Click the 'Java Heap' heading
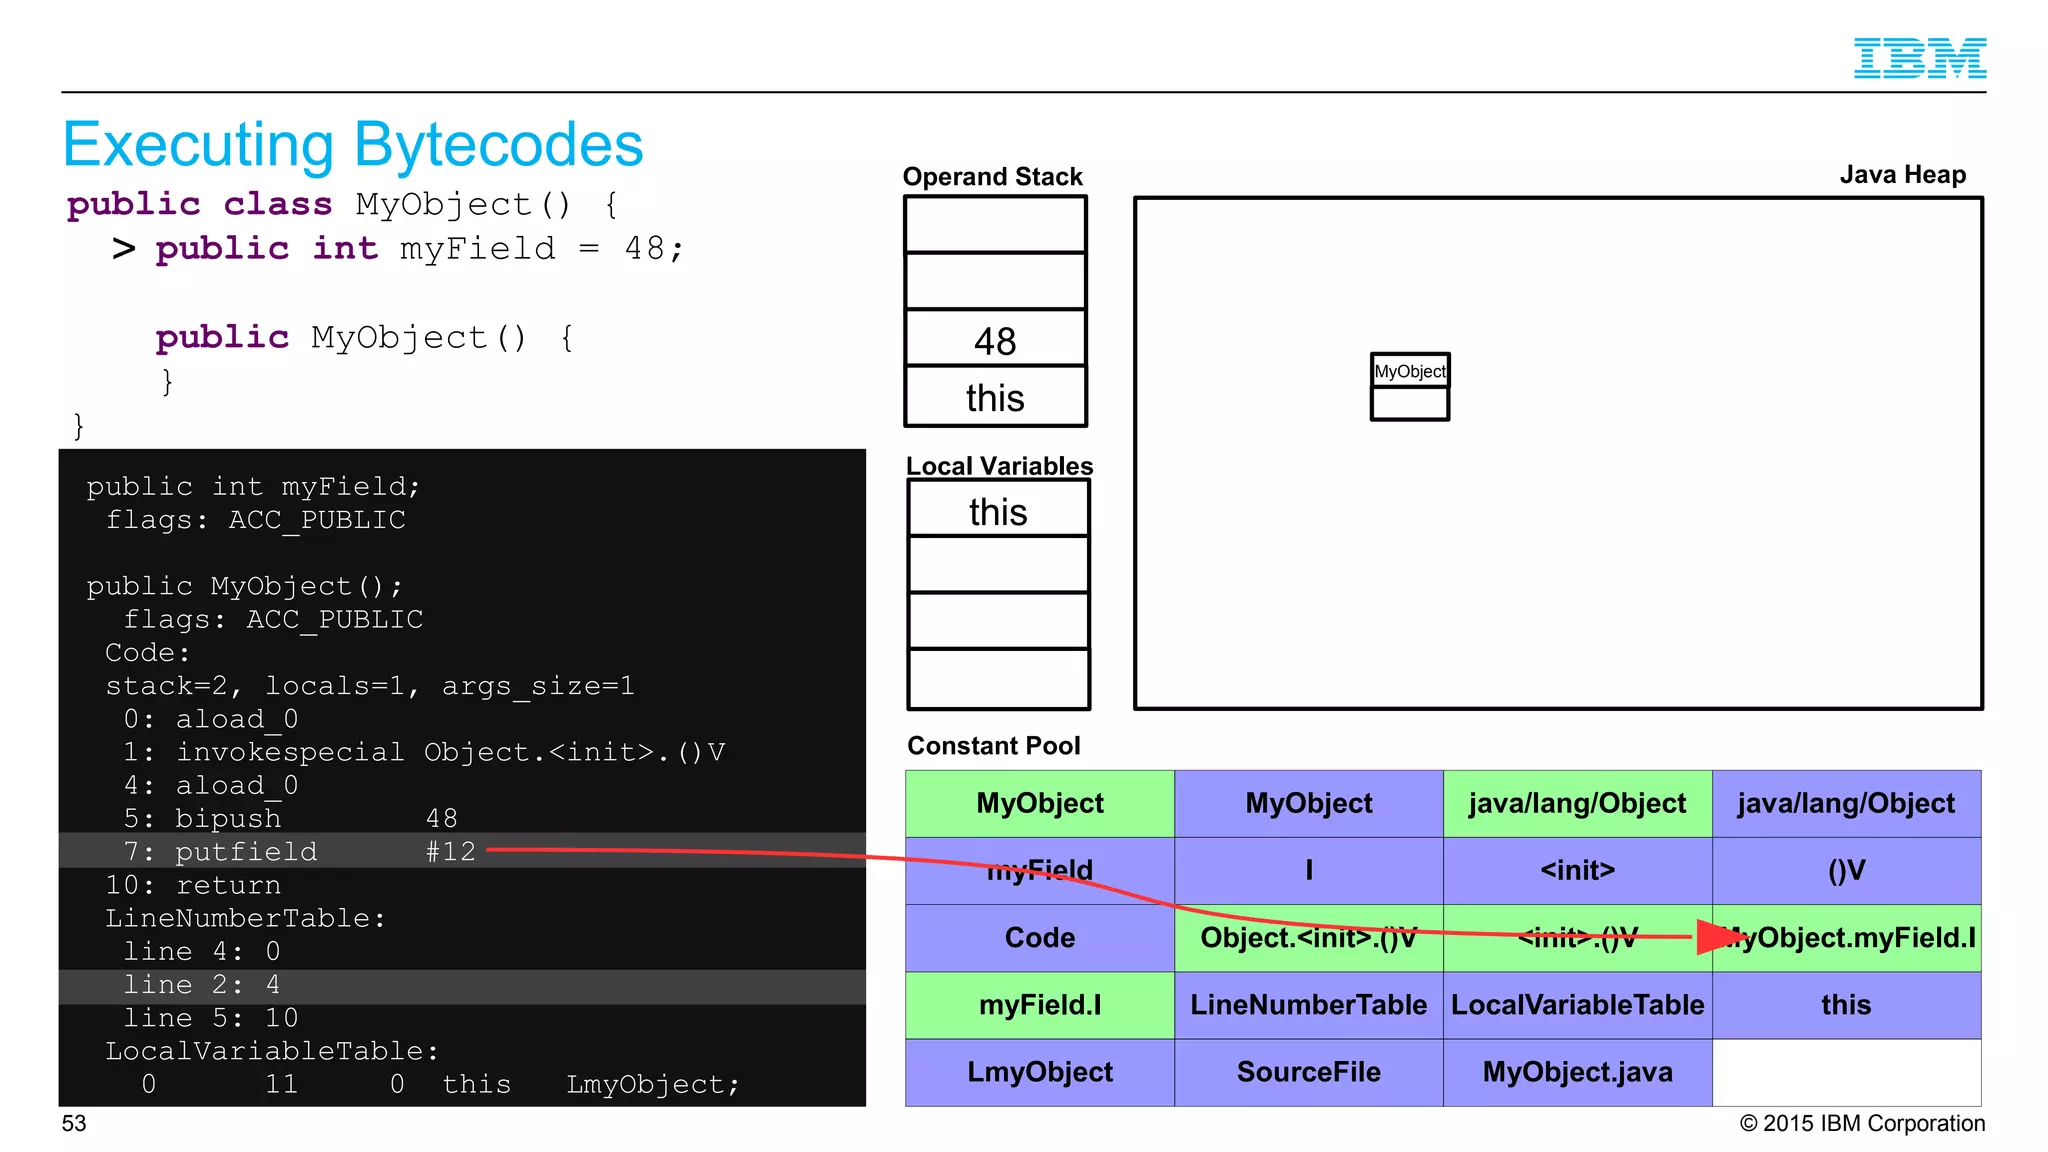2048x1152 pixels. pyautogui.click(x=1902, y=175)
